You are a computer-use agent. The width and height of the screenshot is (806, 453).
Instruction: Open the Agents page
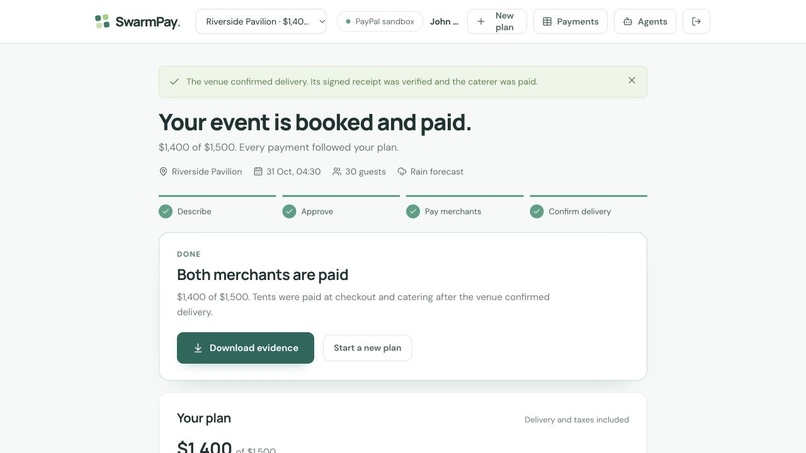645,22
